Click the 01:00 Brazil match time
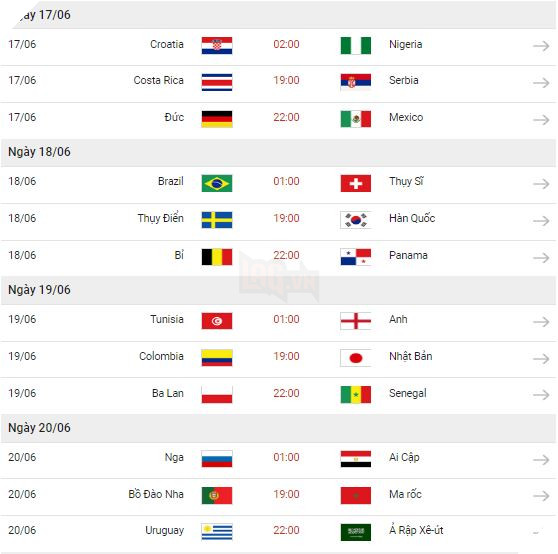 coord(286,181)
